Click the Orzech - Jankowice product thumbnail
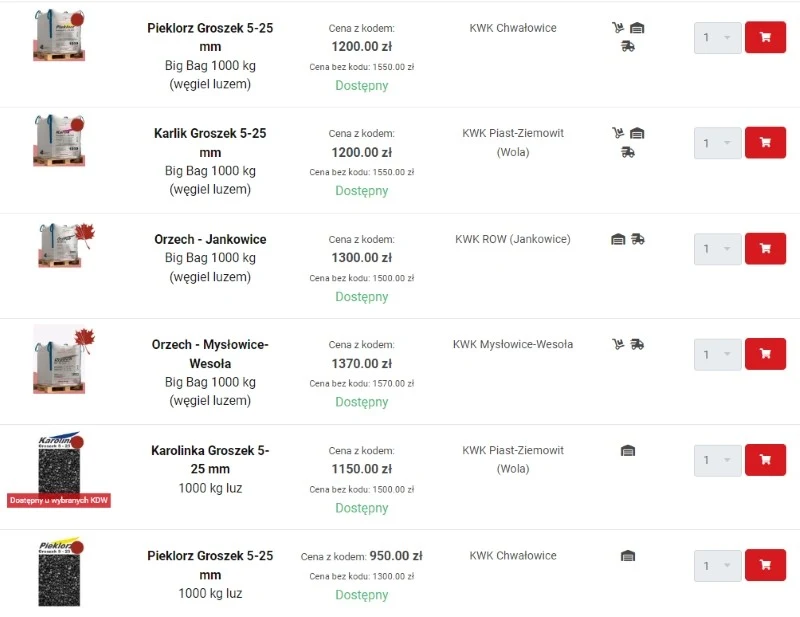The height and width of the screenshot is (617, 800). click(x=61, y=245)
